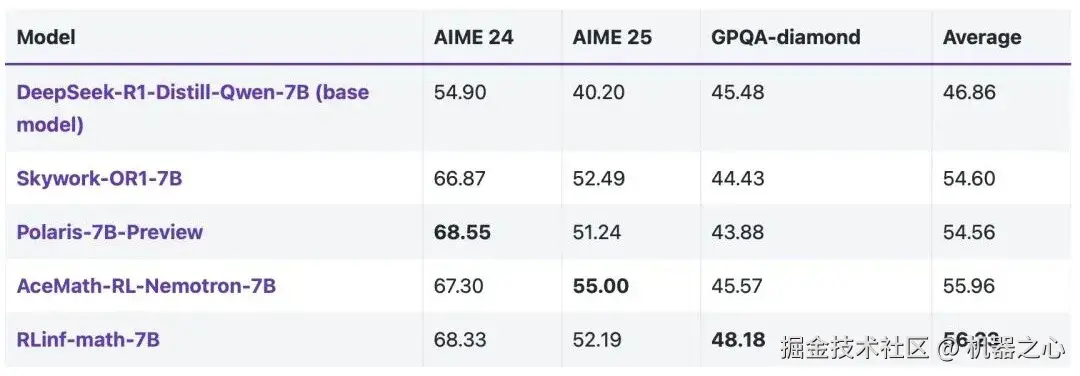Click the AIME 24 column header

click(473, 37)
